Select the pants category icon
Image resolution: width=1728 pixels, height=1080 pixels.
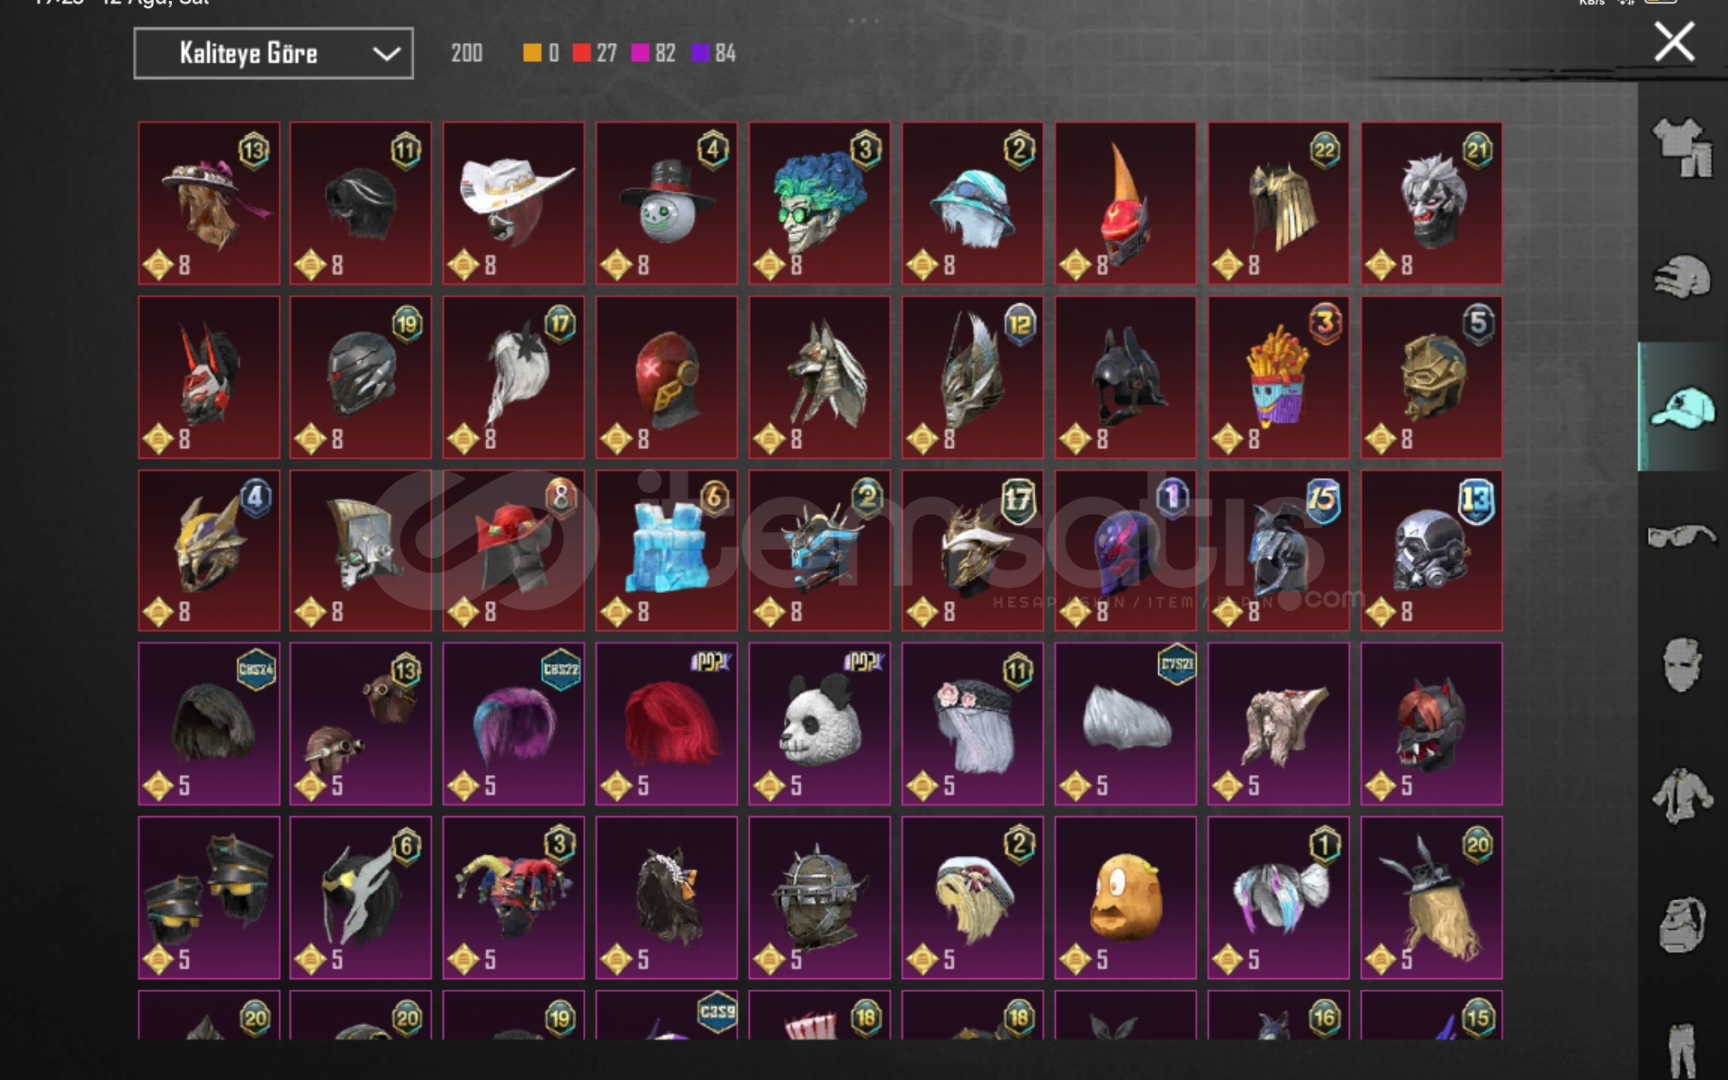1682,1050
